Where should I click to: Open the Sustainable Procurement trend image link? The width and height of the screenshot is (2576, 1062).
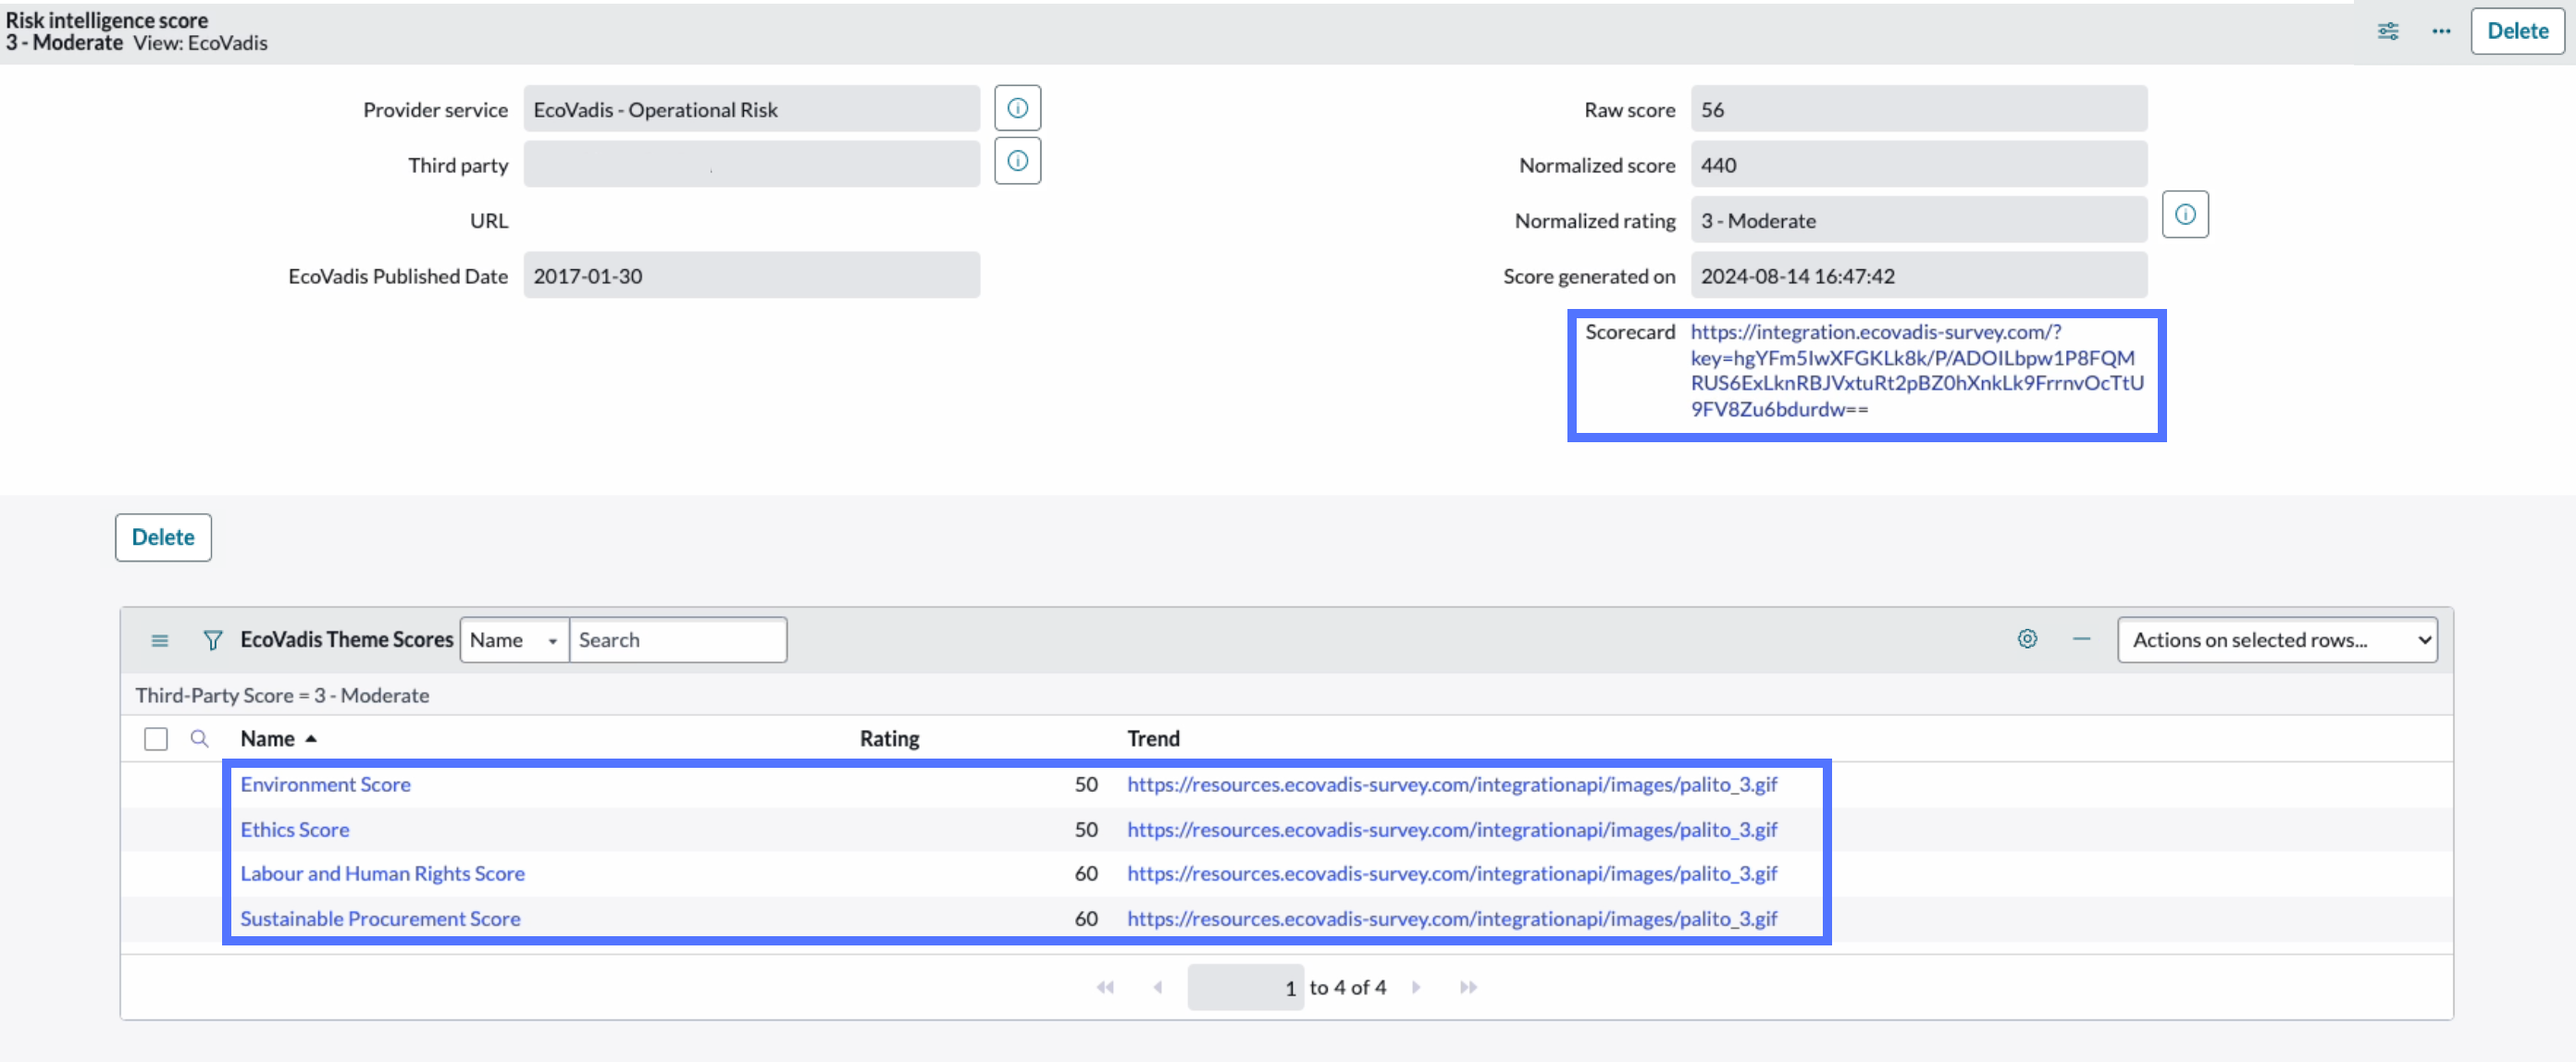(1452, 918)
